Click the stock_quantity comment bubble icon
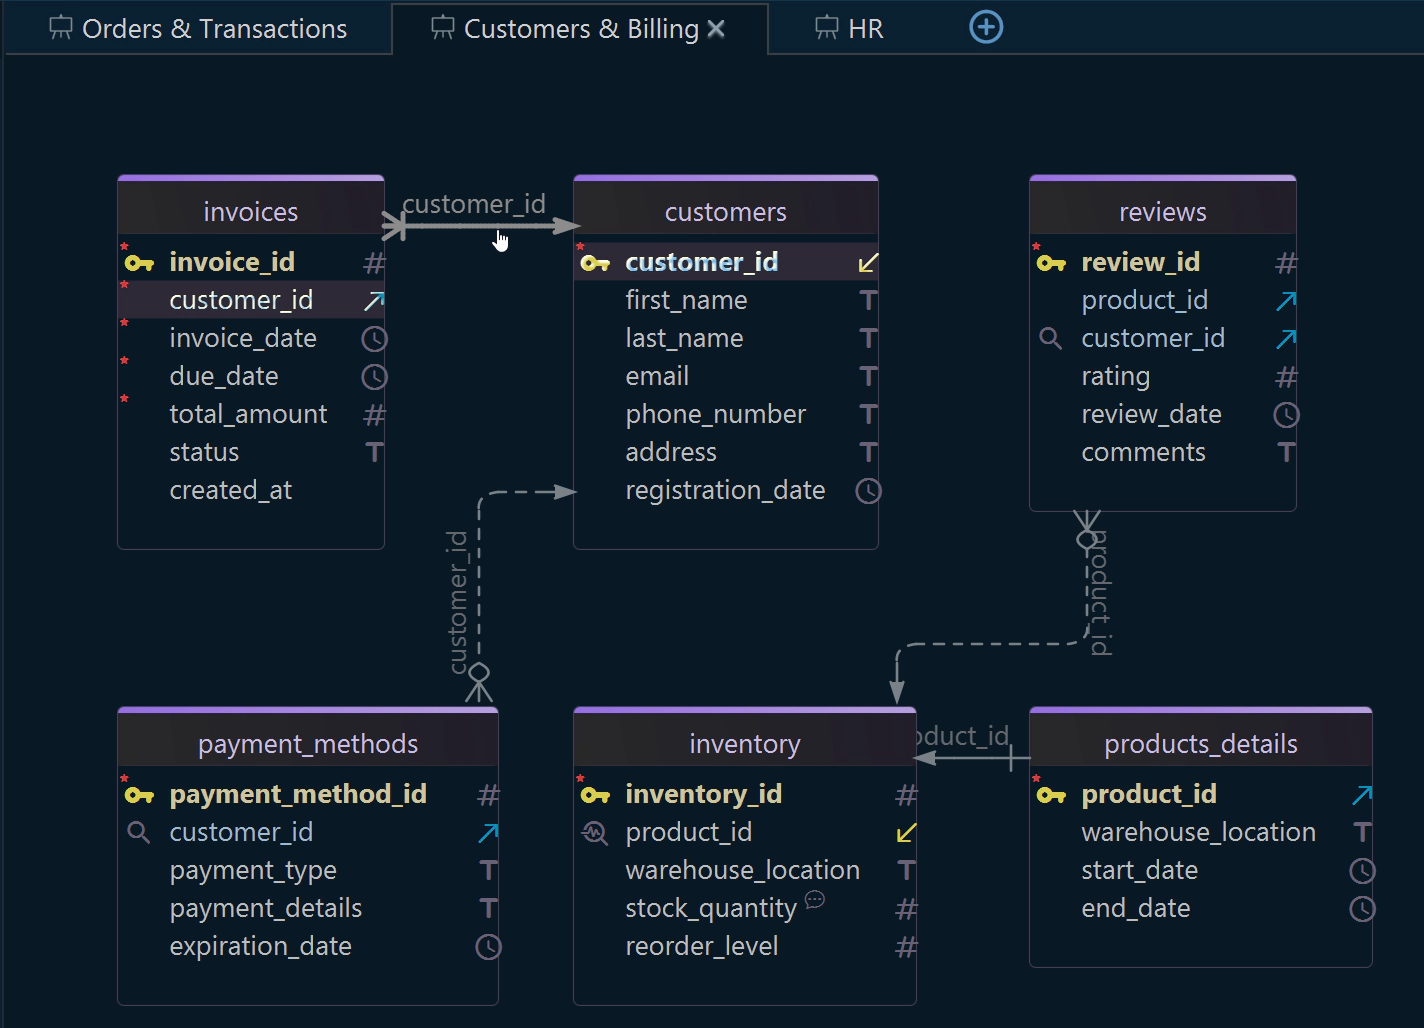The height and width of the screenshot is (1028, 1424). point(815,899)
